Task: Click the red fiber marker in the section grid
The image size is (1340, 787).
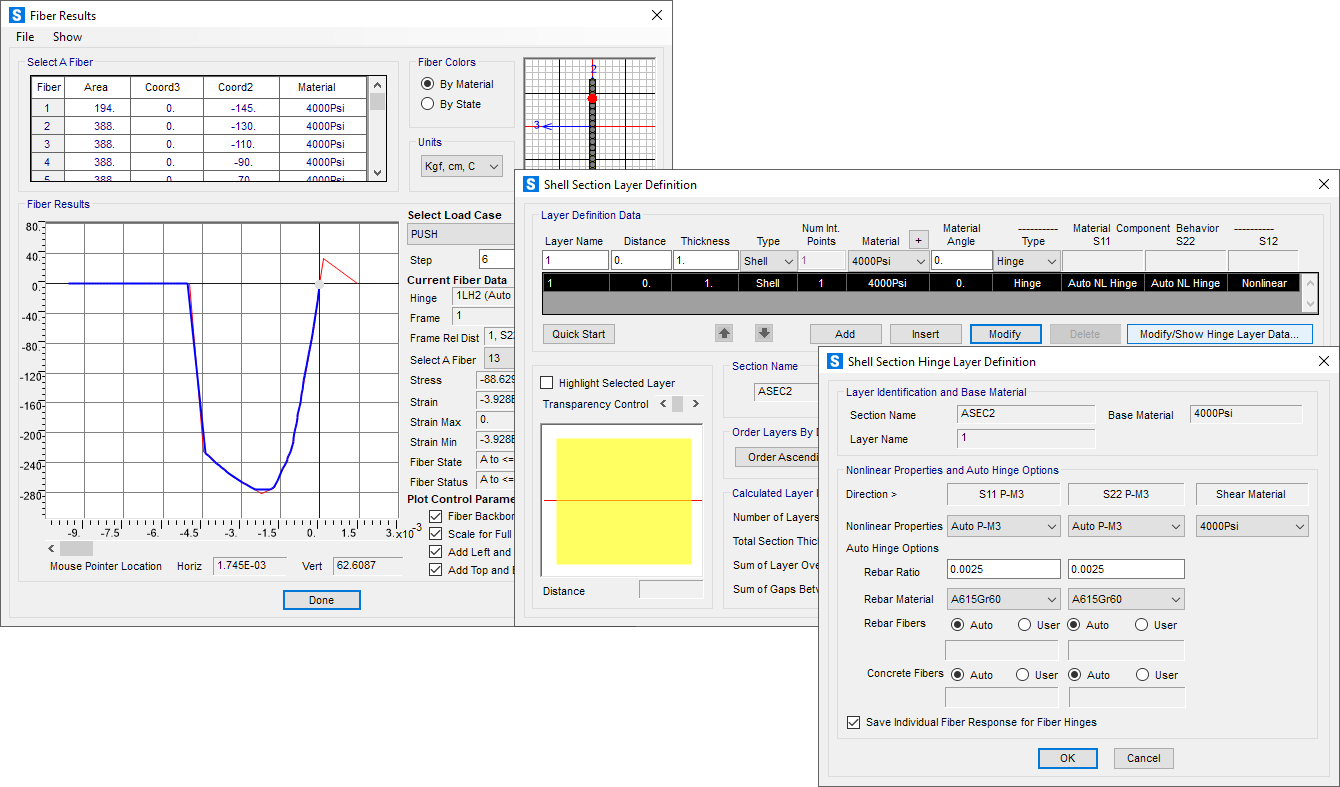Action: (x=592, y=98)
